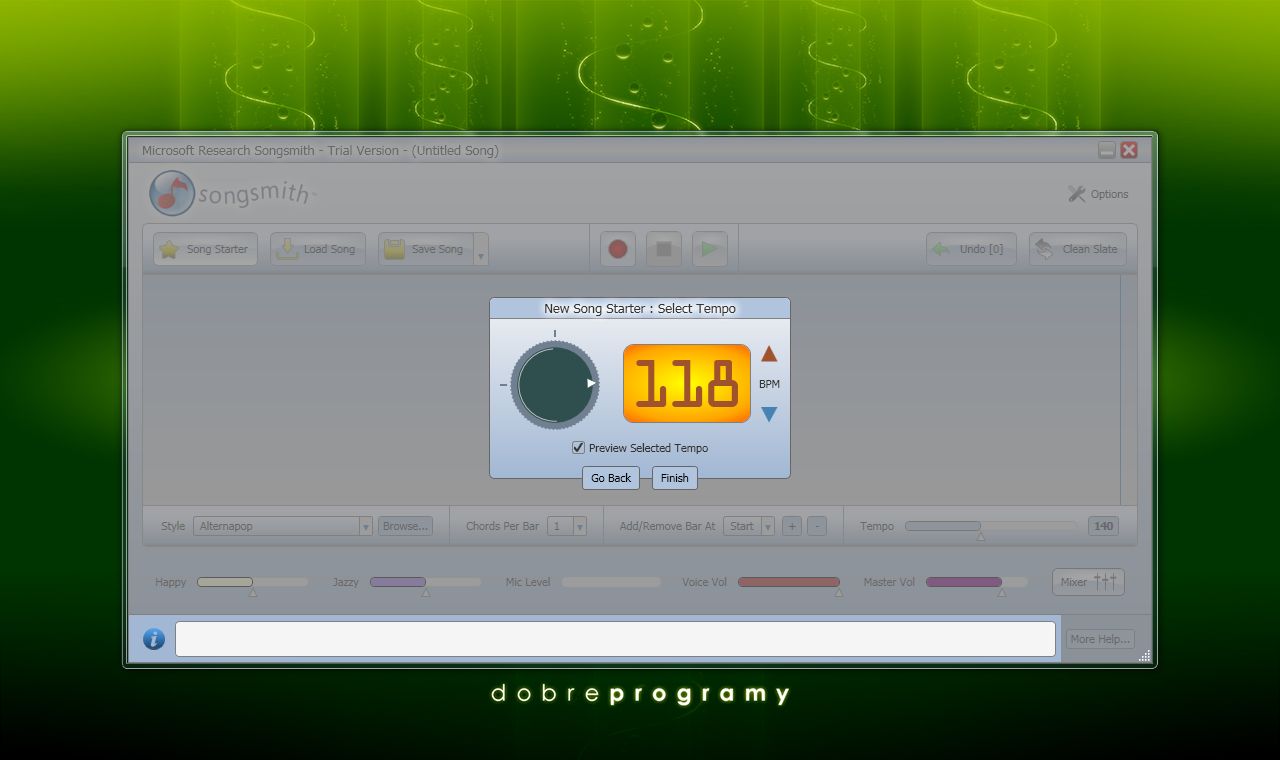Viewport: 1280px width, 760px height.
Task: Click the Save Song disk button
Action: pyautogui.click(x=426, y=249)
